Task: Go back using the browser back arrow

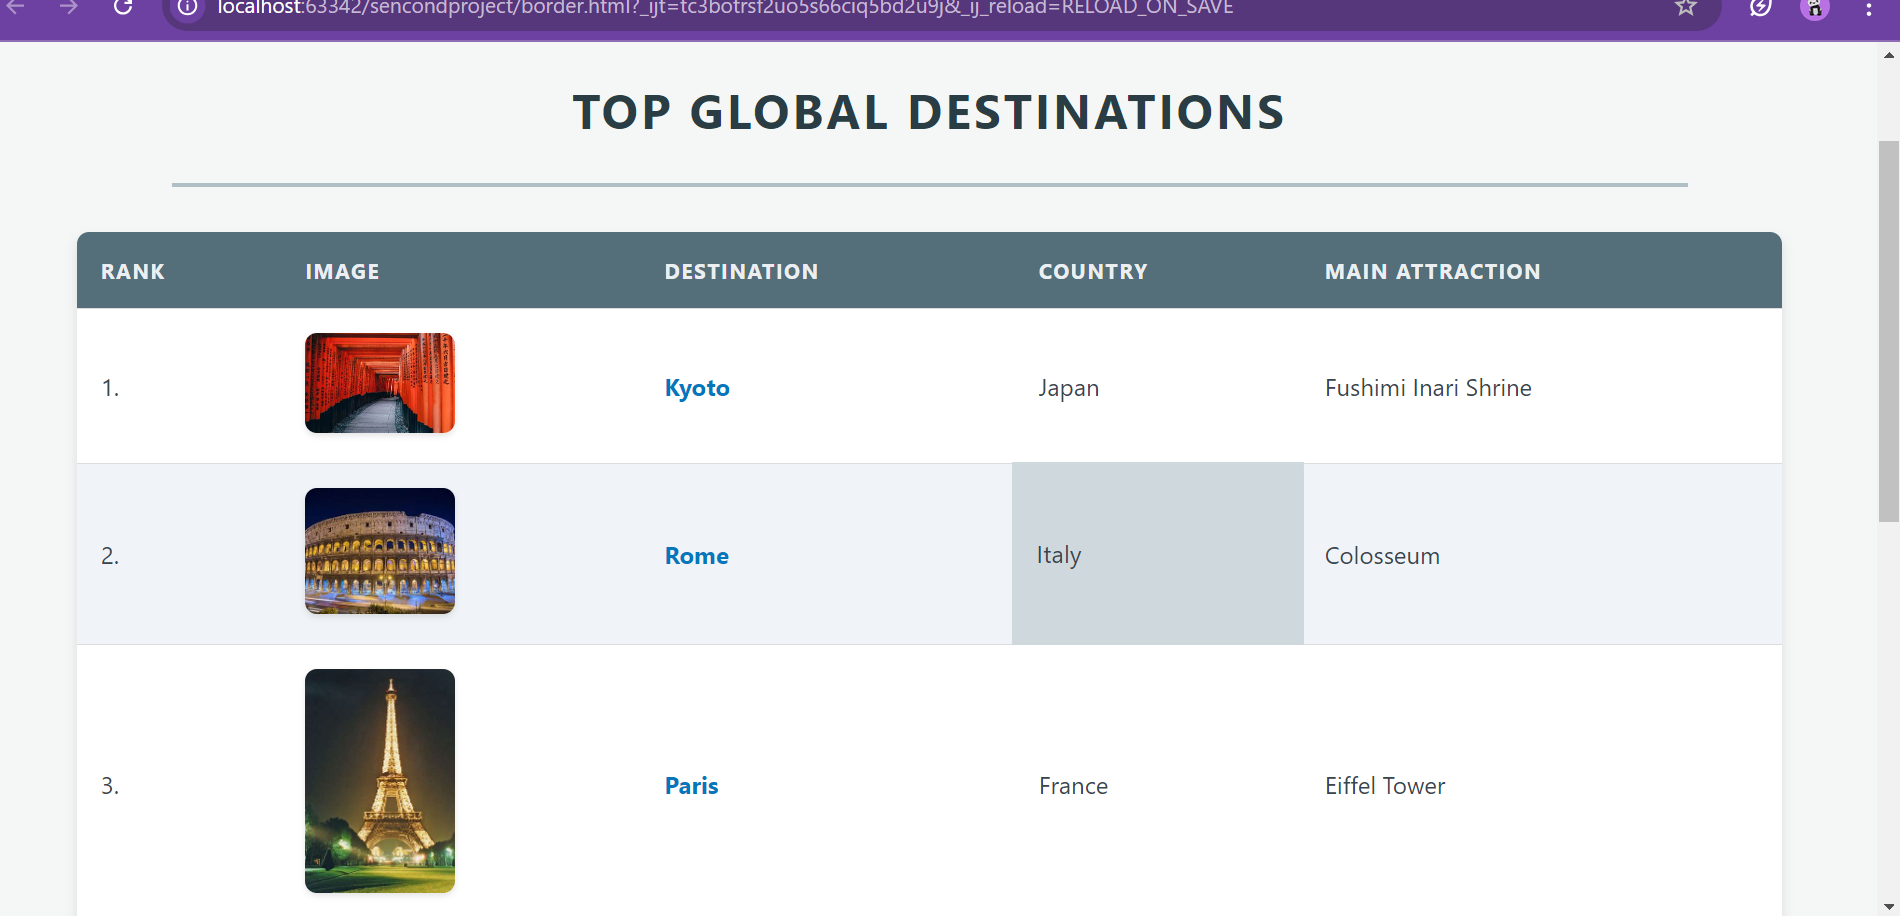Action: [16, 7]
